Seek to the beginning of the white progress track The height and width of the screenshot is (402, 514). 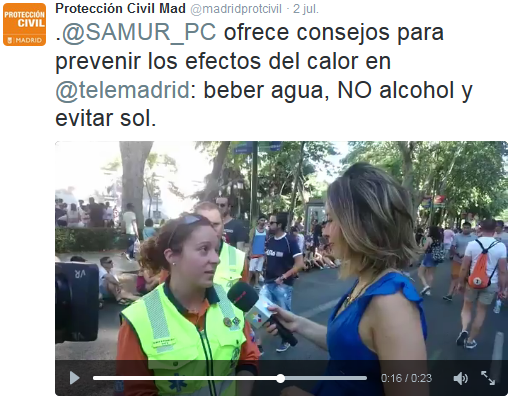pyautogui.click(x=95, y=378)
